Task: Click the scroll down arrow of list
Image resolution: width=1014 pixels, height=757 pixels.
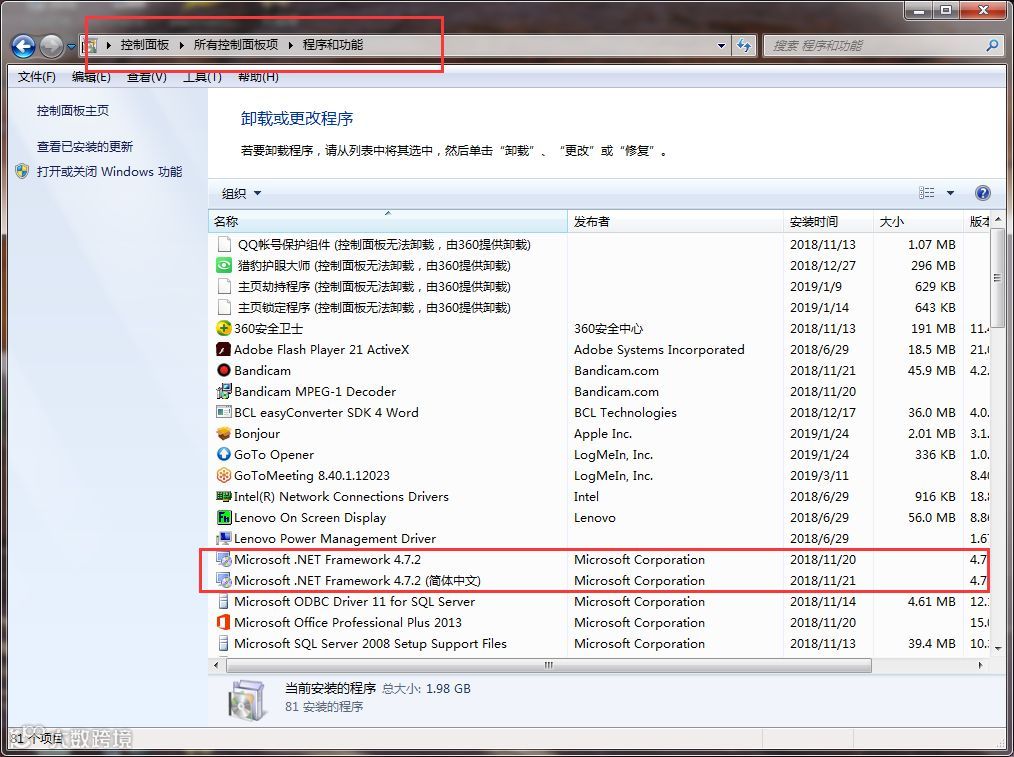Action: point(997,647)
